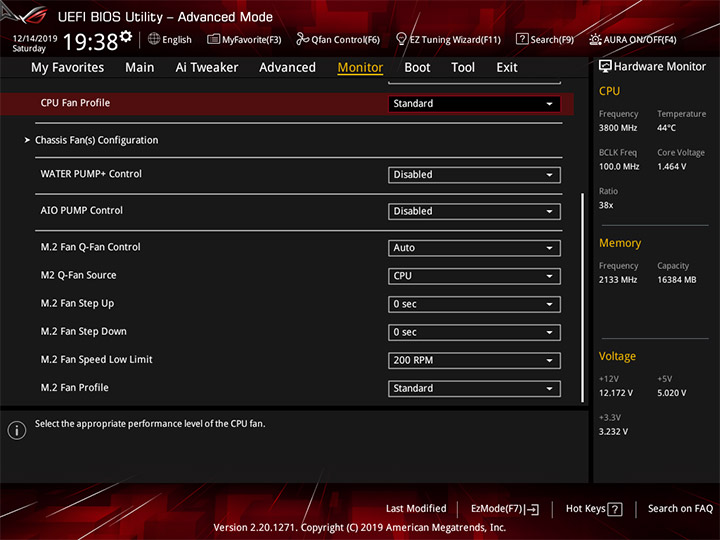720x540 pixels.
Task: Open the Boot tab
Action: (x=417, y=68)
